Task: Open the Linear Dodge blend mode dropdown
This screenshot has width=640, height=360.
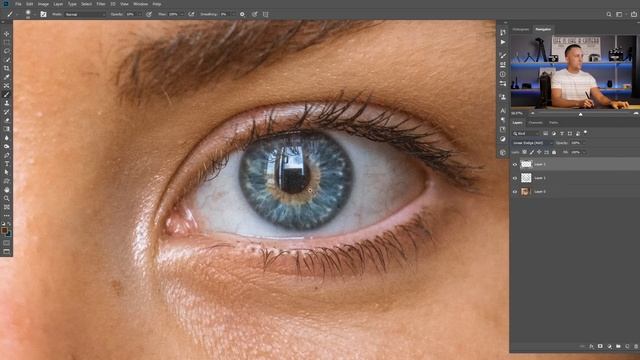Action: pyautogui.click(x=532, y=143)
